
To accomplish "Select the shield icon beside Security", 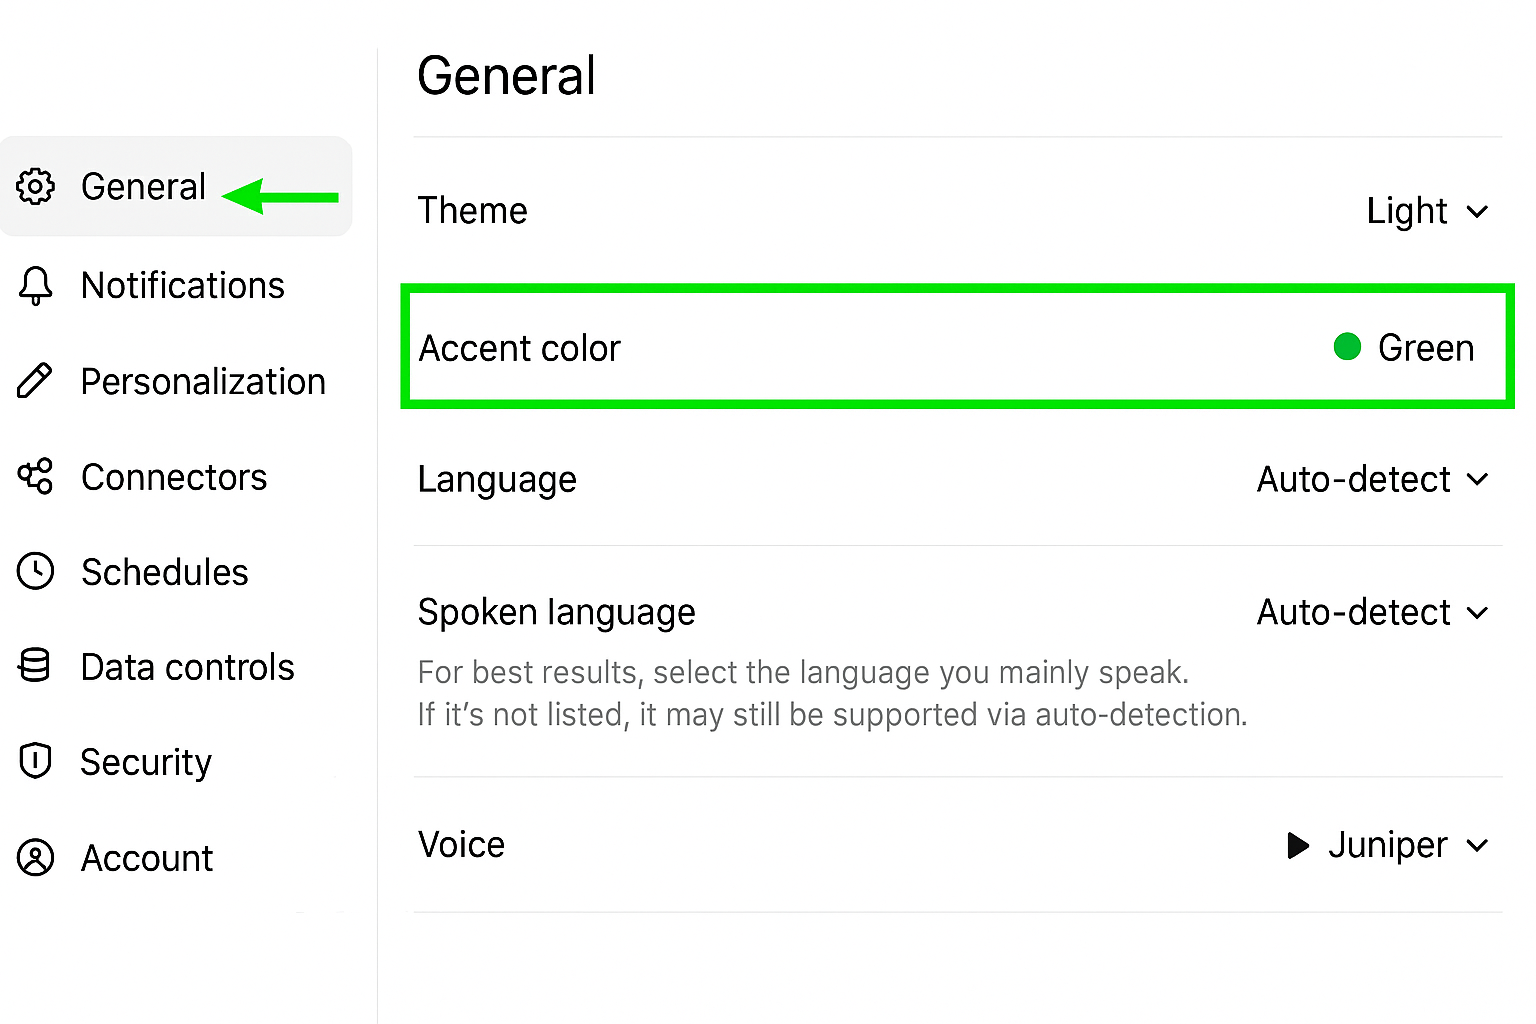I will [36, 761].
